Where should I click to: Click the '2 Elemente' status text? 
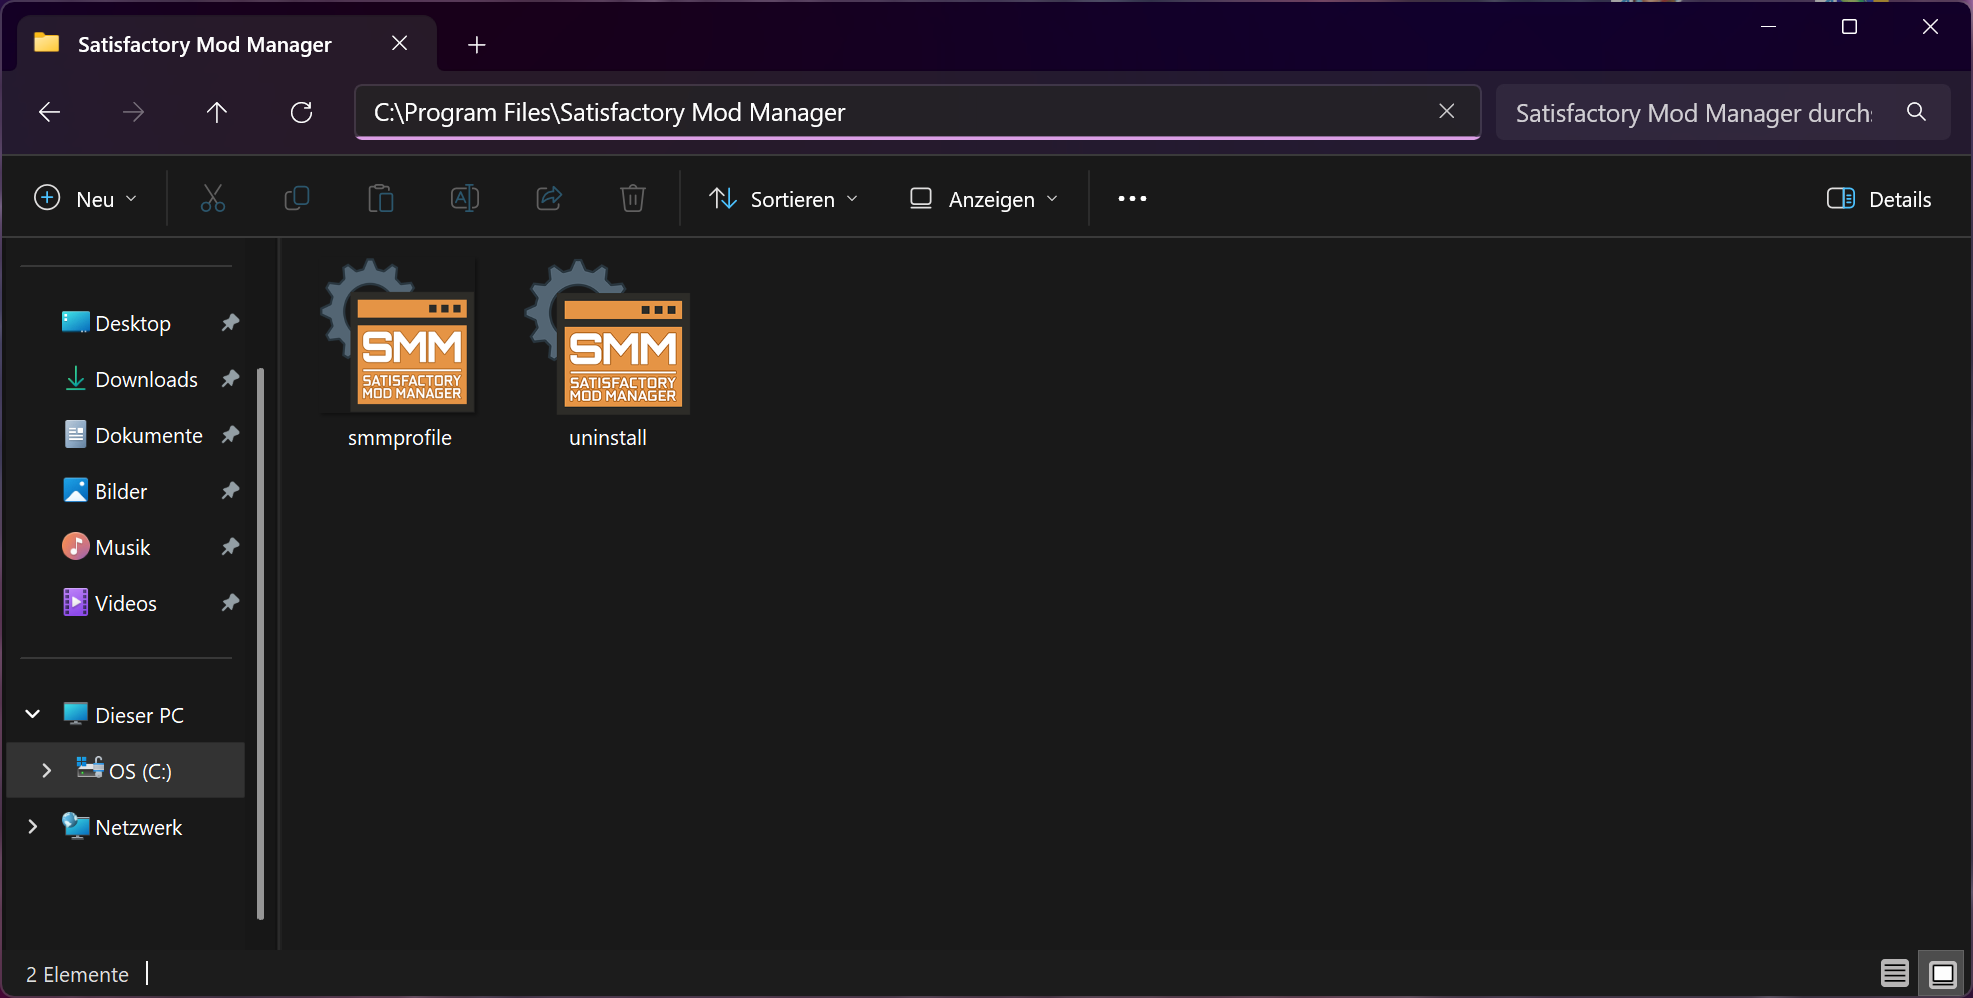77,974
